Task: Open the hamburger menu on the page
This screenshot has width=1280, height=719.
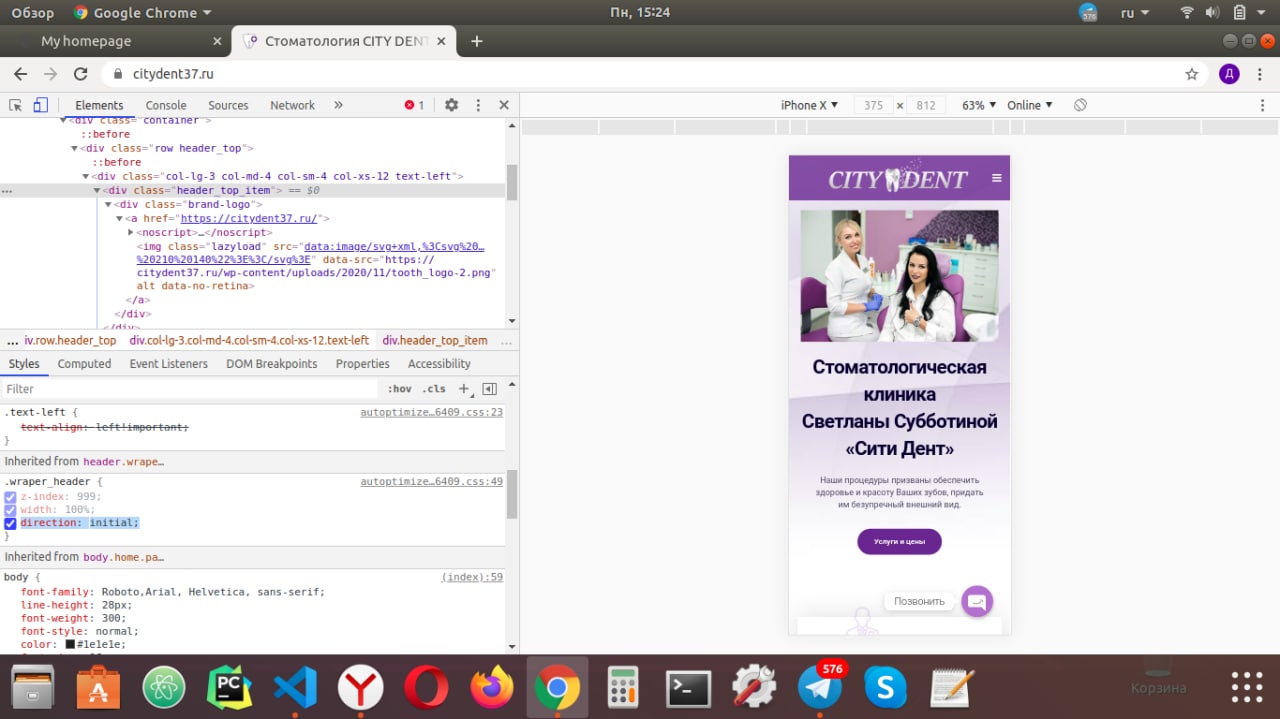Action: tap(996, 178)
